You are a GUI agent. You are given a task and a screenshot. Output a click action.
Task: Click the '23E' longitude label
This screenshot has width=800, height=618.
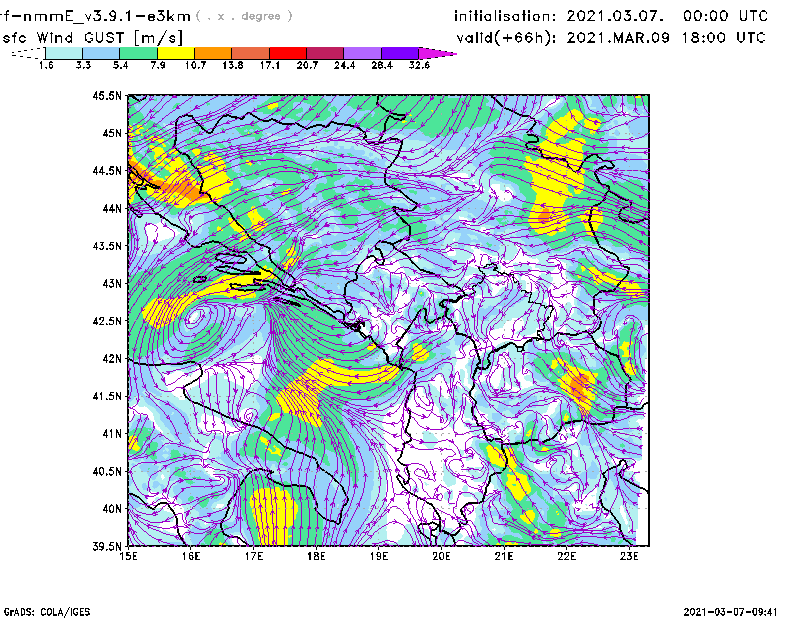tap(629, 556)
